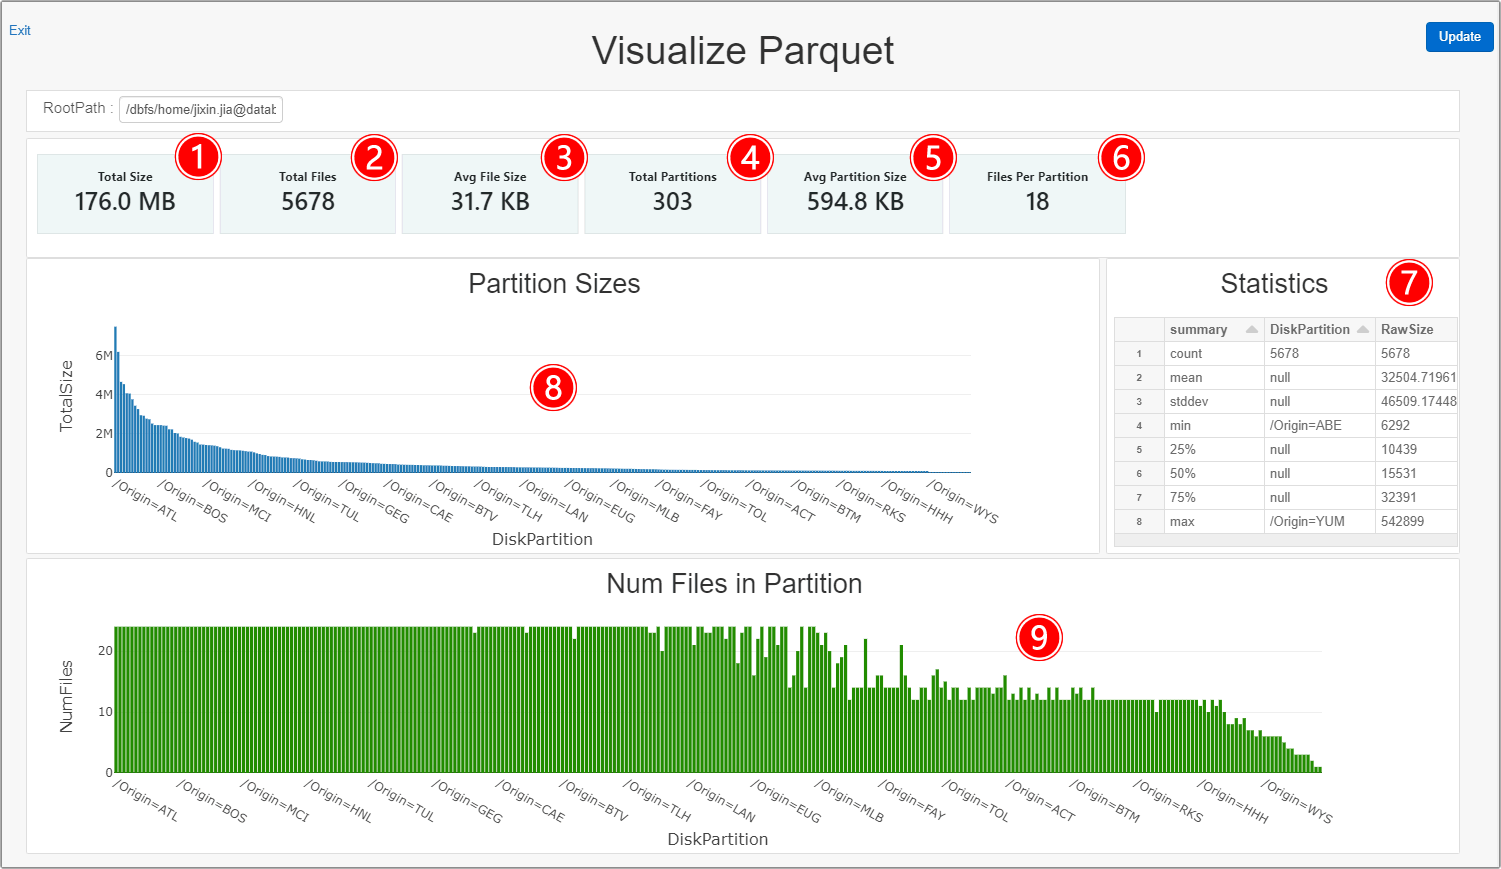1501x869 pixels.
Task: Click the red number 1 callout marker
Action: coord(198,157)
